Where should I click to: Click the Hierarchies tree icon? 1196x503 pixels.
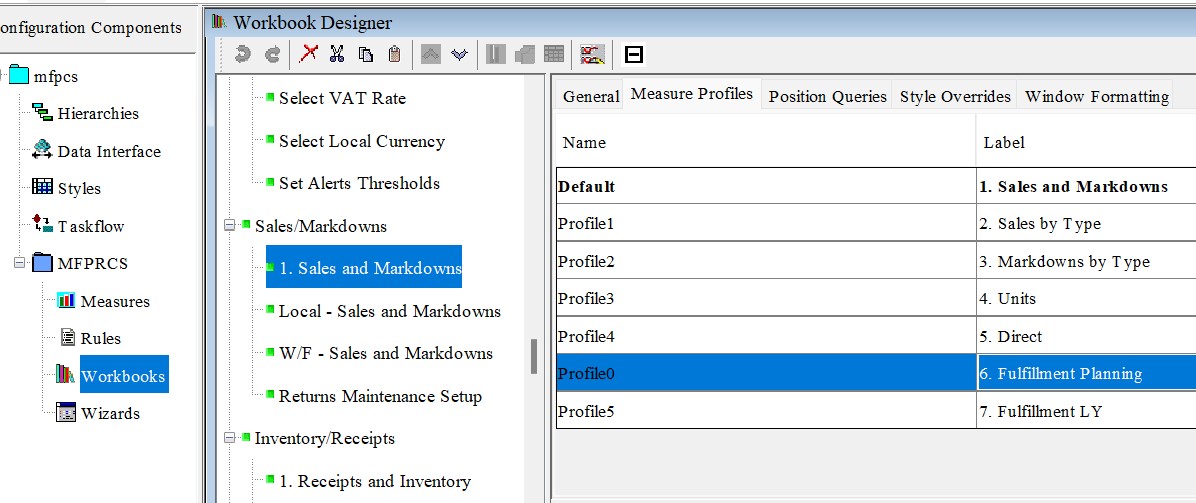coord(42,113)
